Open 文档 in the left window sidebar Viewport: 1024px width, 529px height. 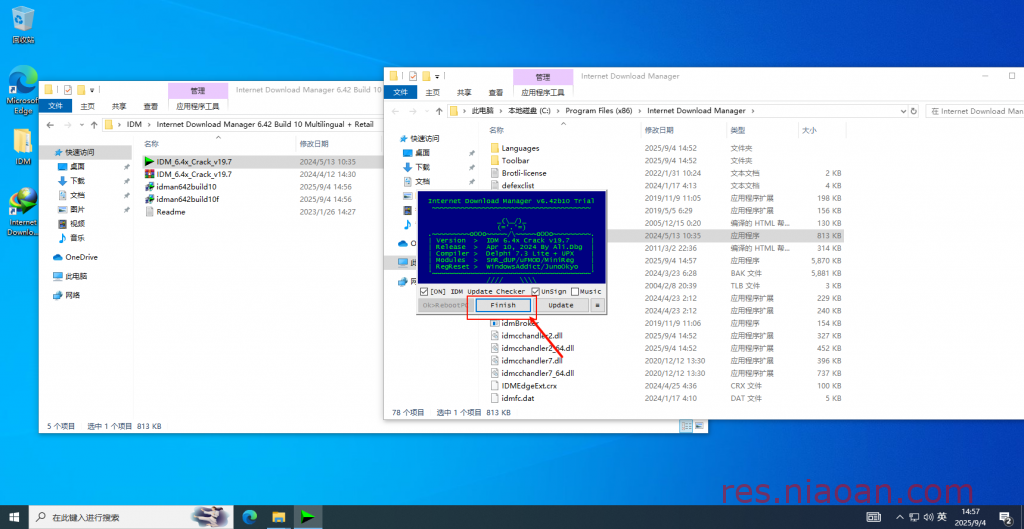77,195
